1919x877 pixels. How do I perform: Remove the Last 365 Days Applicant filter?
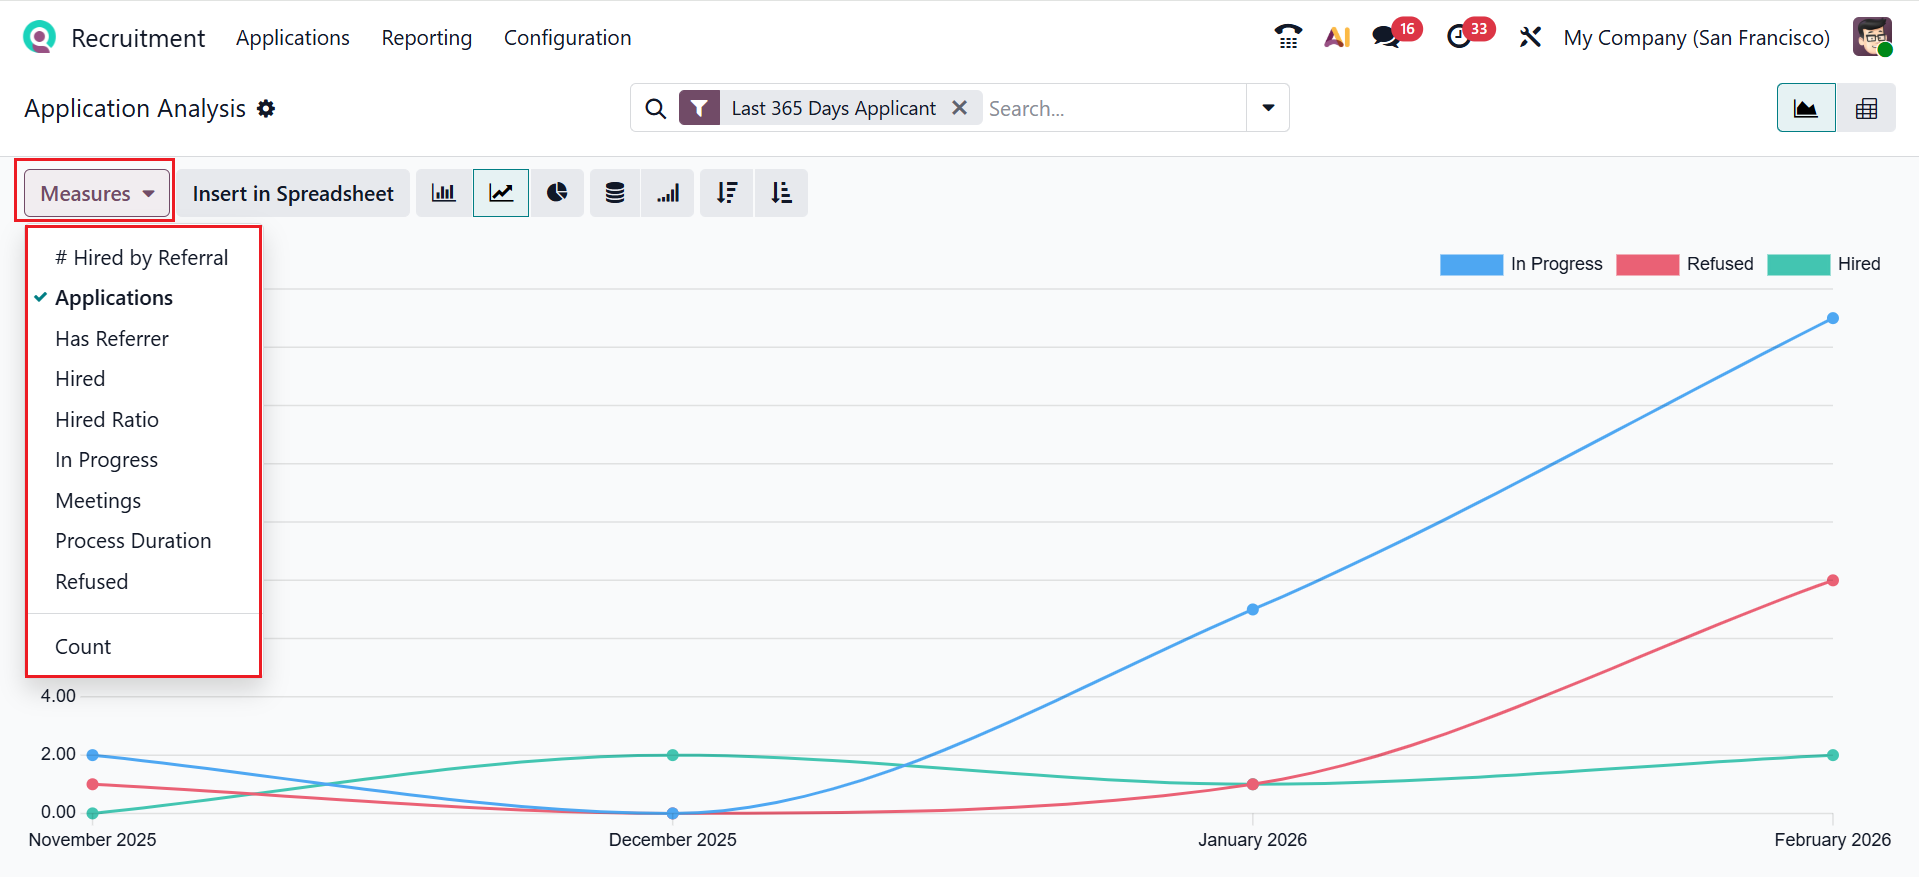(959, 108)
